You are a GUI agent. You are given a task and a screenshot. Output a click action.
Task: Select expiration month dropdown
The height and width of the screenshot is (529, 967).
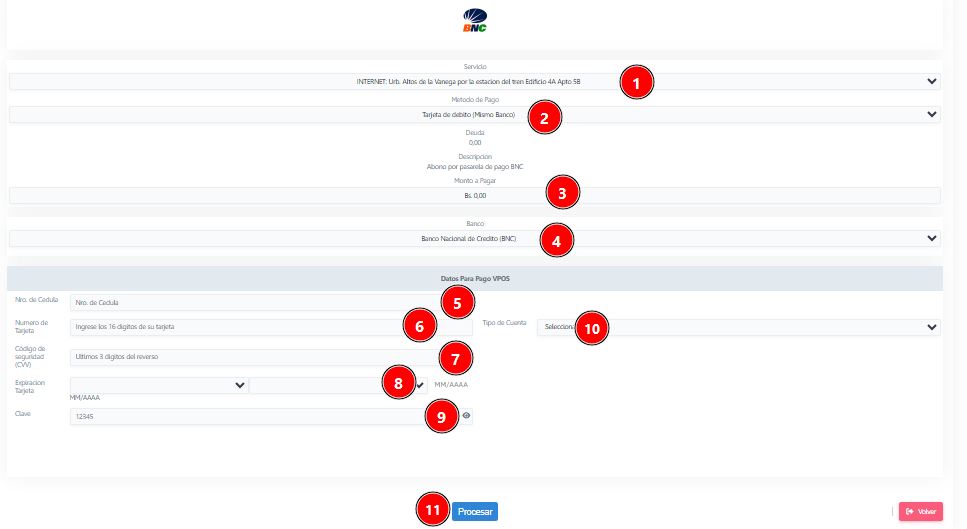[158, 385]
